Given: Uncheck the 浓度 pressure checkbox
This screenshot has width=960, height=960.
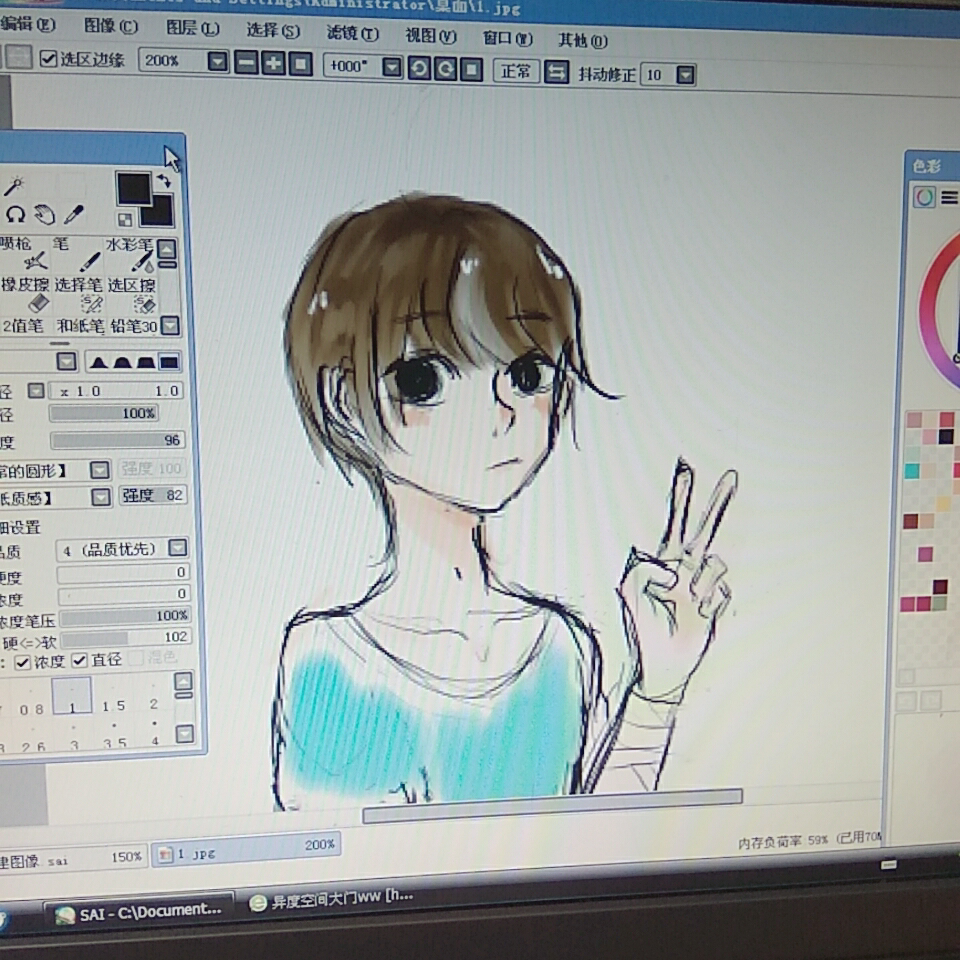Looking at the screenshot, I should [23, 662].
